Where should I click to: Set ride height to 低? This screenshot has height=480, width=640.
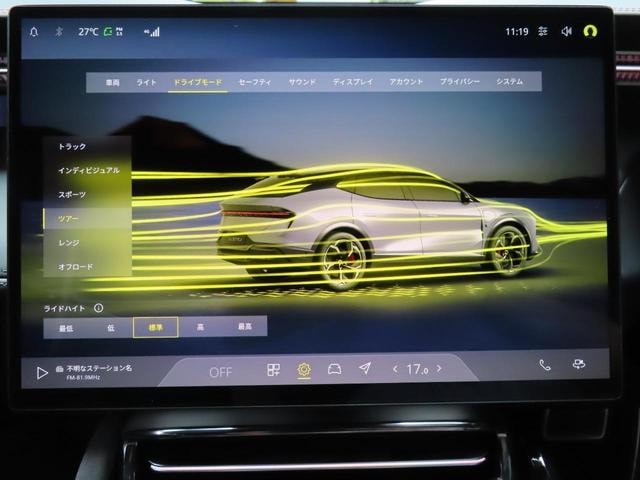pyautogui.click(x=111, y=328)
